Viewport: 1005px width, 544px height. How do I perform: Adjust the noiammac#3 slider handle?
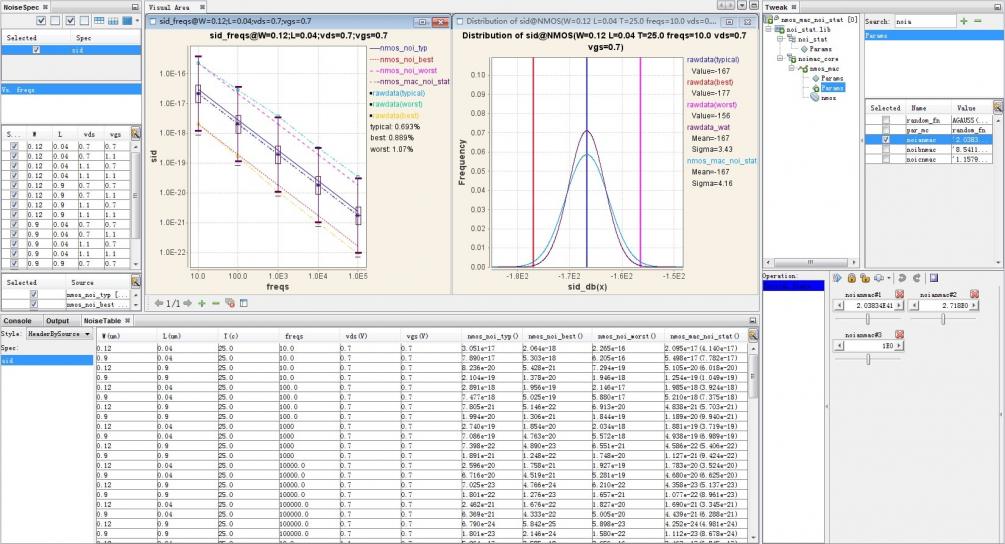(868, 359)
